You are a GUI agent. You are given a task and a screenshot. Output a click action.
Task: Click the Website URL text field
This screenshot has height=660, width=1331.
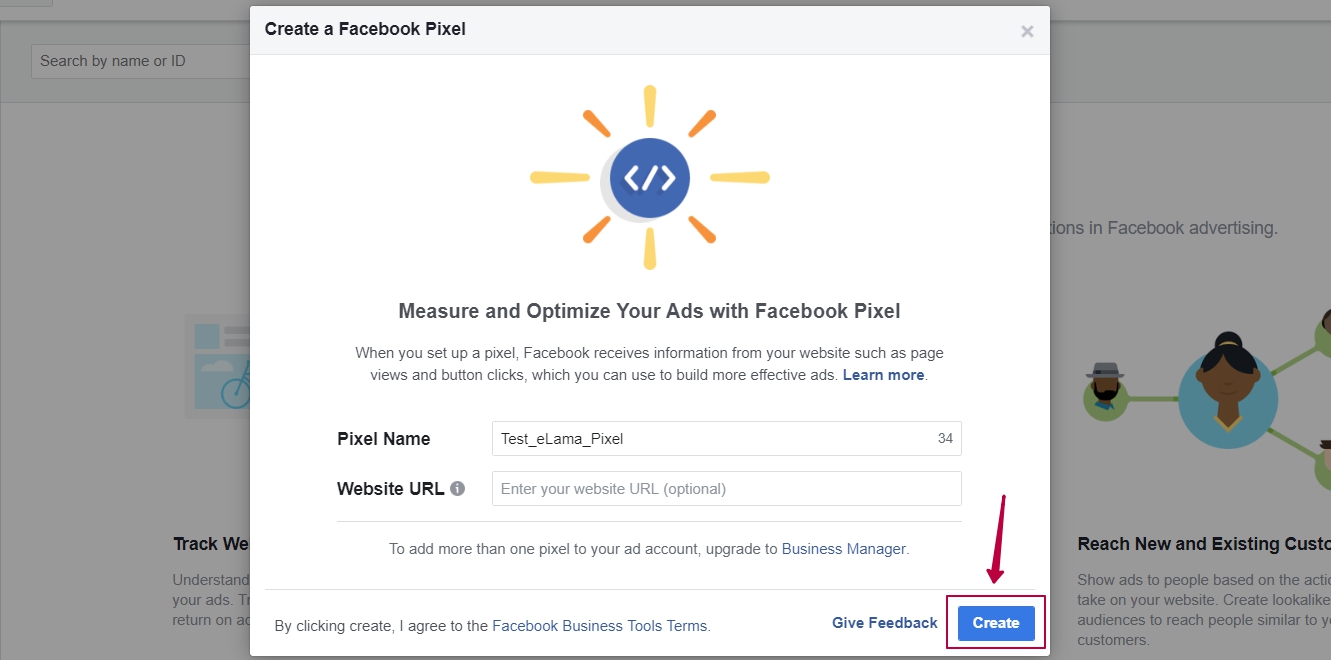[727, 488]
